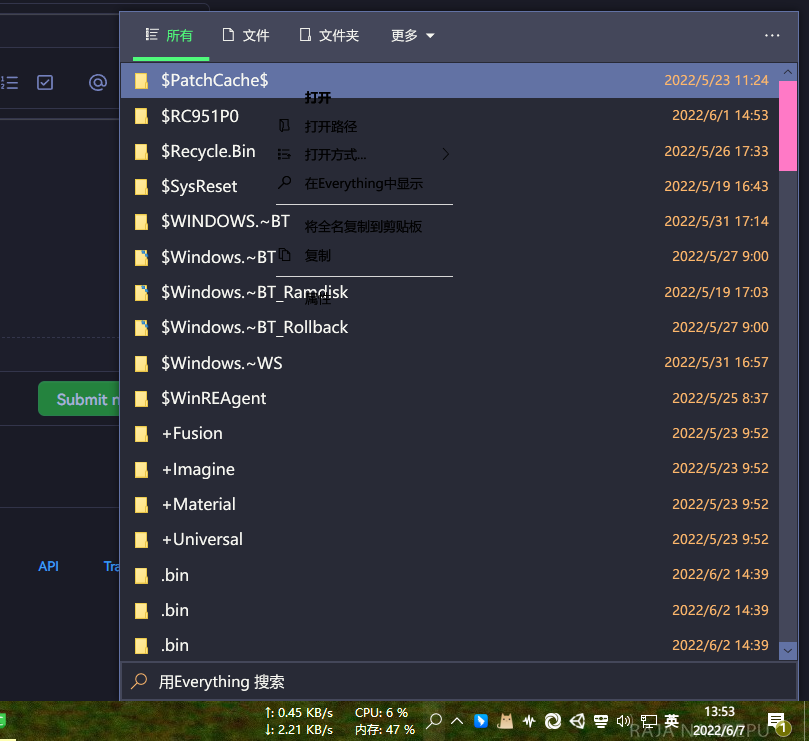Switch to the 文件夹 tab
The height and width of the screenshot is (741, 809).
(x=329, y=36)
